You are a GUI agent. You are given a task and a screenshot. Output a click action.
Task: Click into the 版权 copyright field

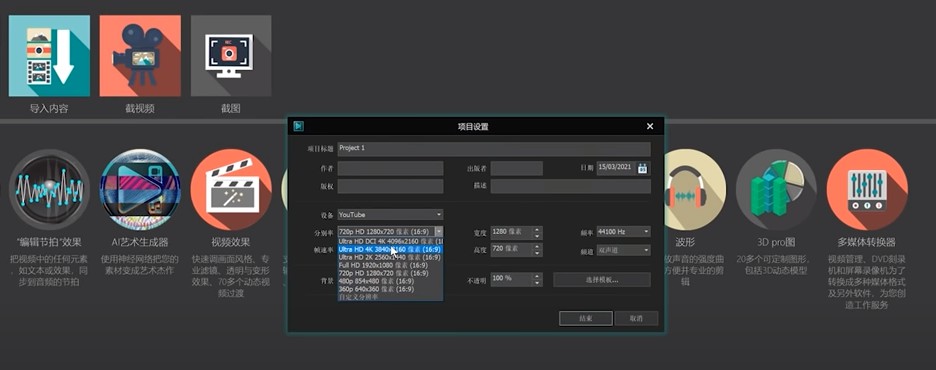click(x=390, y=186)
